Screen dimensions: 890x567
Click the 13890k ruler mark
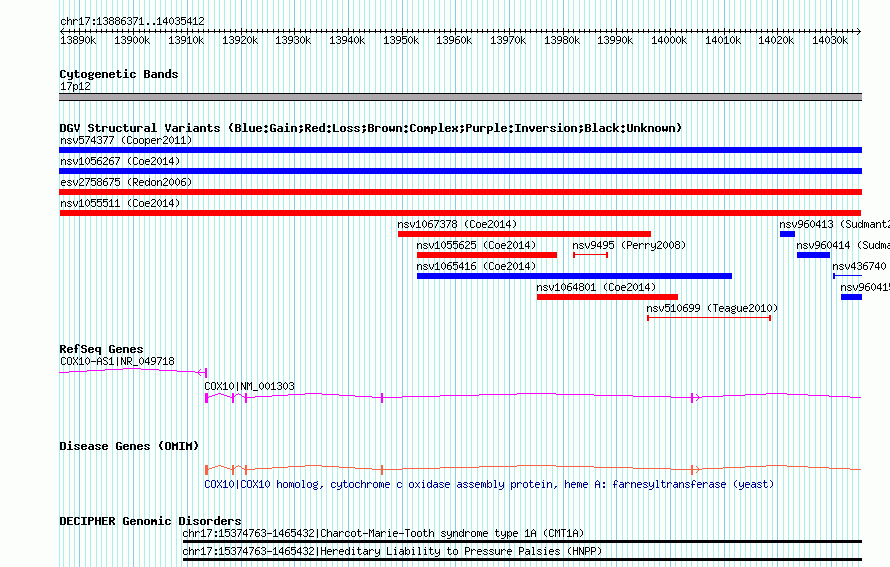[x=78, y=40]
